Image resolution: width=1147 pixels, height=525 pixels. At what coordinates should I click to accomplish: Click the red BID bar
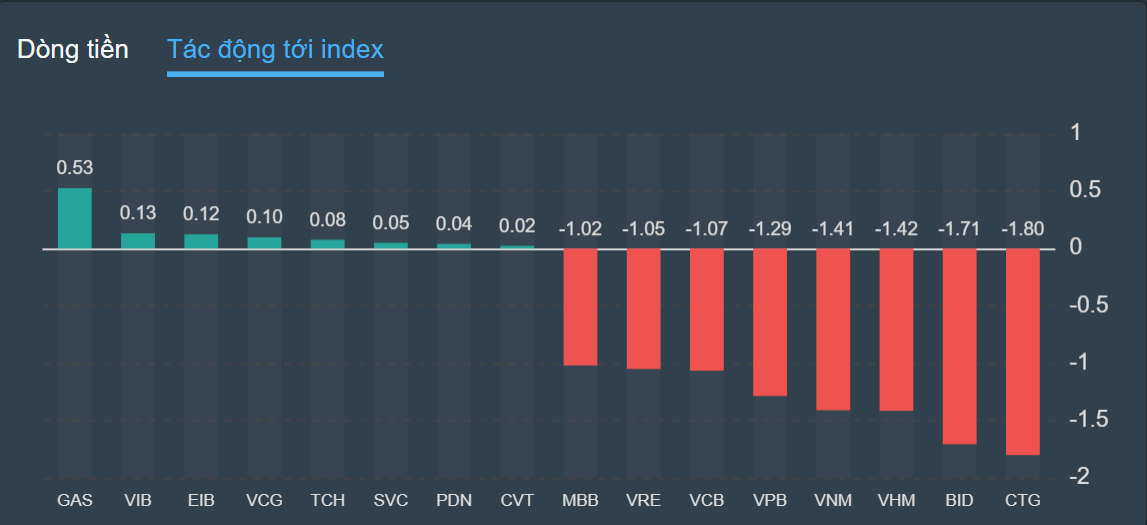click(x=960, y=346)
